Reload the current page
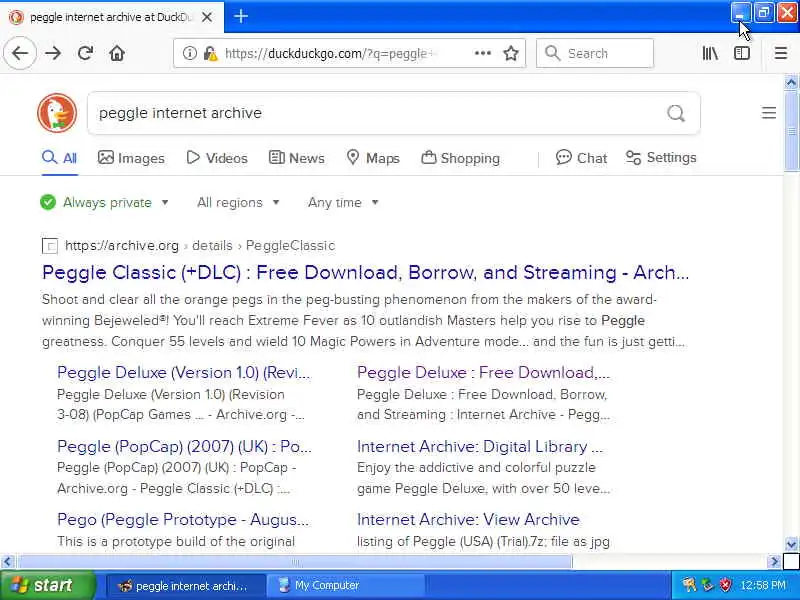The height and width of the screenshot is (600, 800). (x=85, y=53)
